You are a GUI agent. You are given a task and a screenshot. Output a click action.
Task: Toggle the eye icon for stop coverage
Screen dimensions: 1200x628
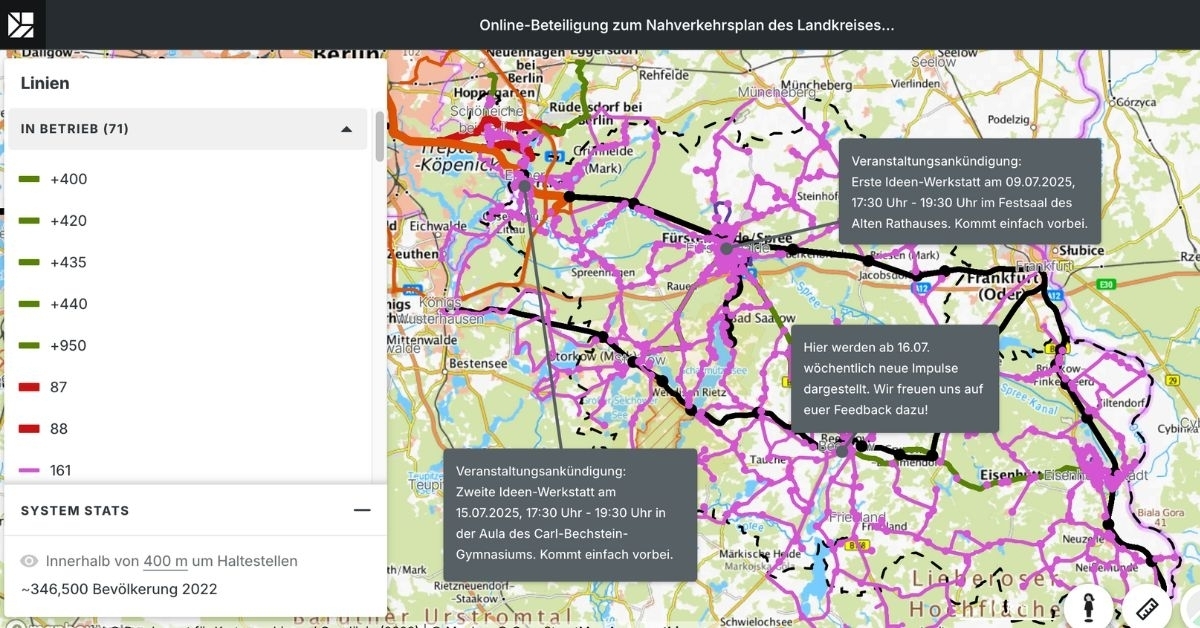coord(29,561)
